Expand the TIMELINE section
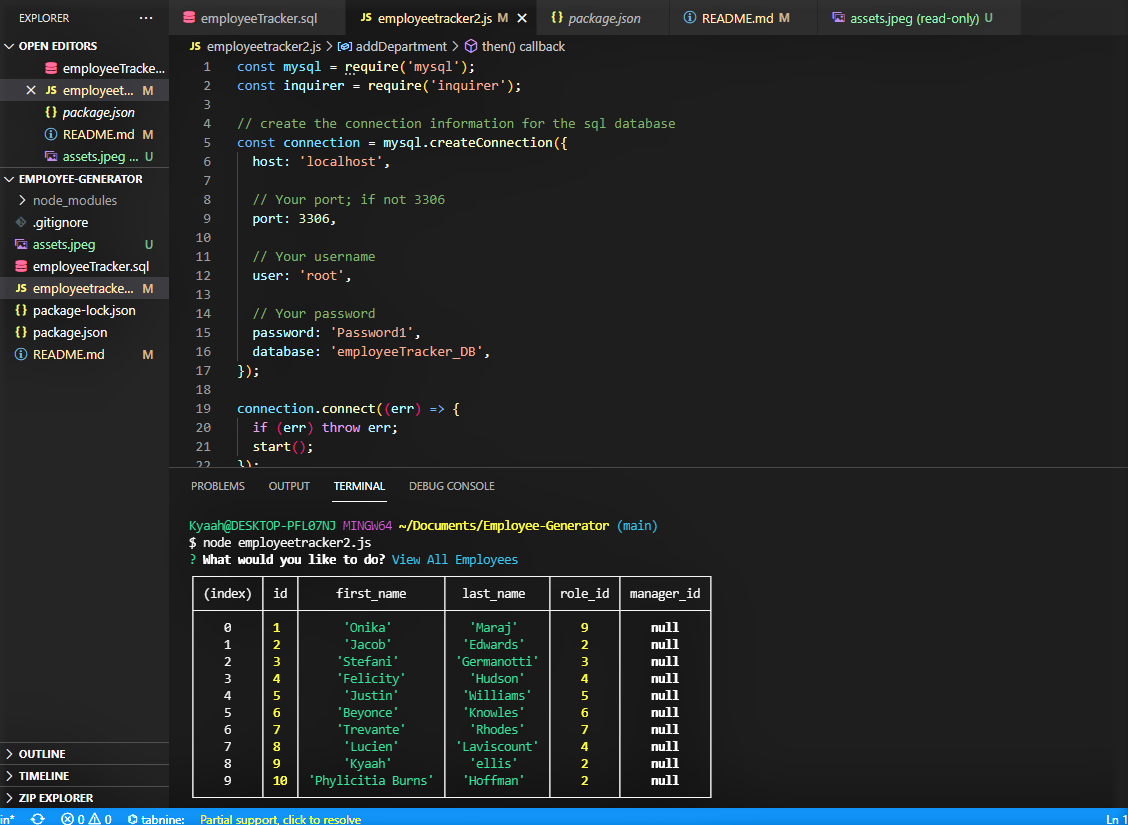 pyautogui.click(x=10, y=776)
